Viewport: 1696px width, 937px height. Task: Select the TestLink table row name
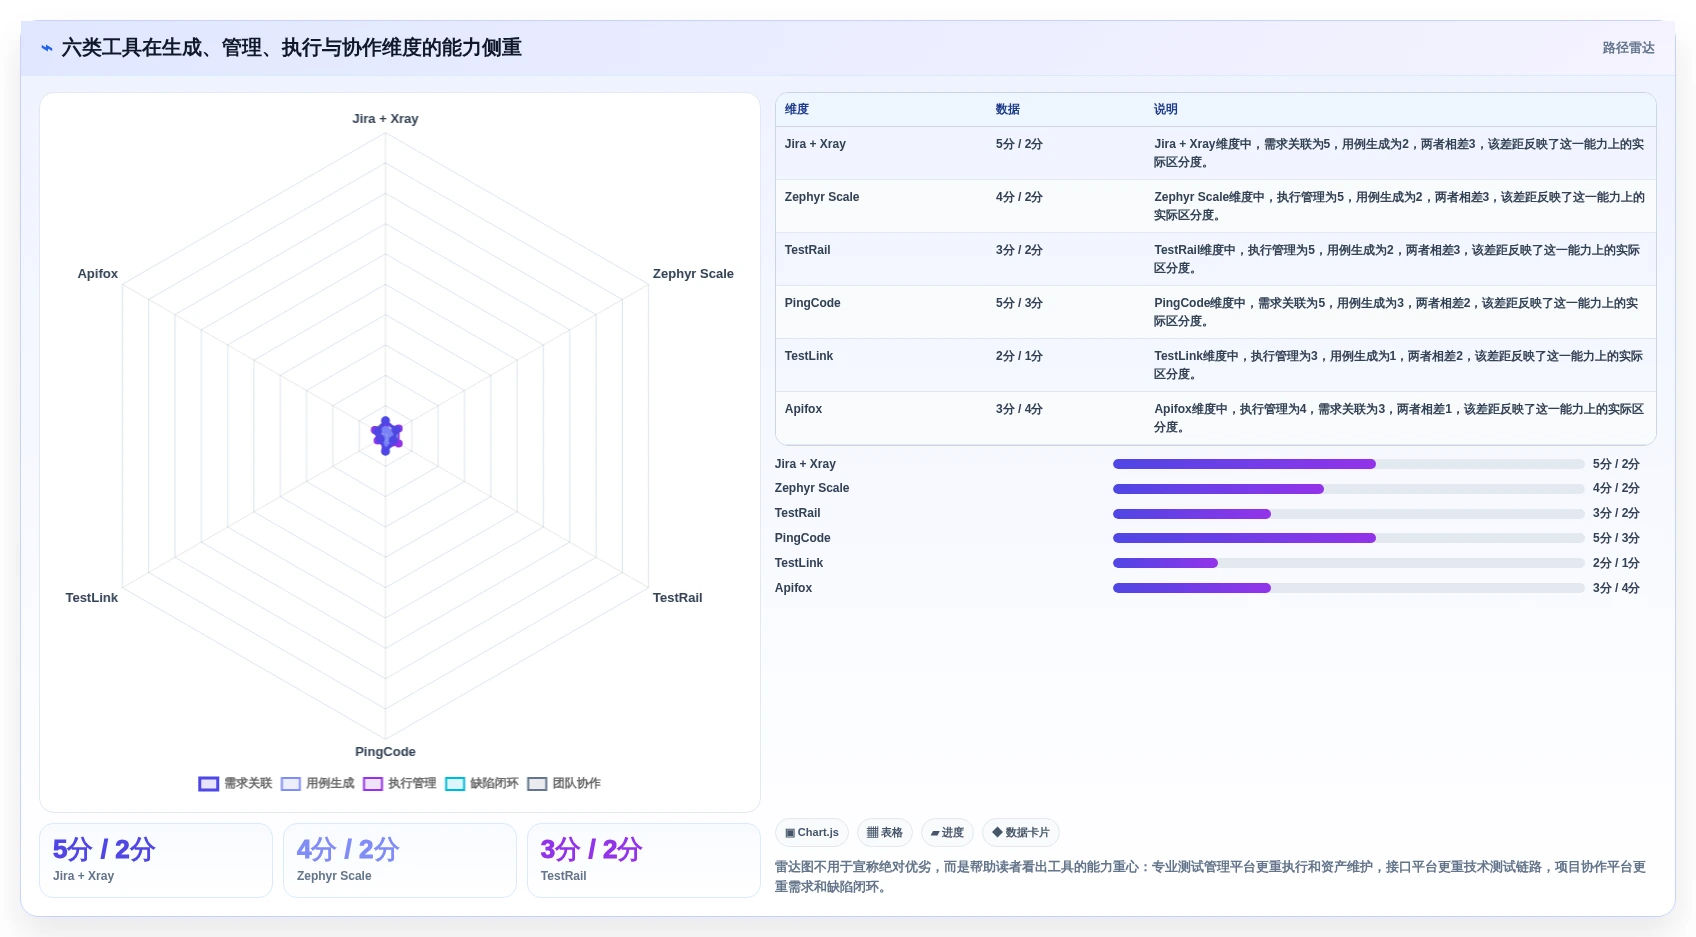pyautogui.click(x=809, y=356)
